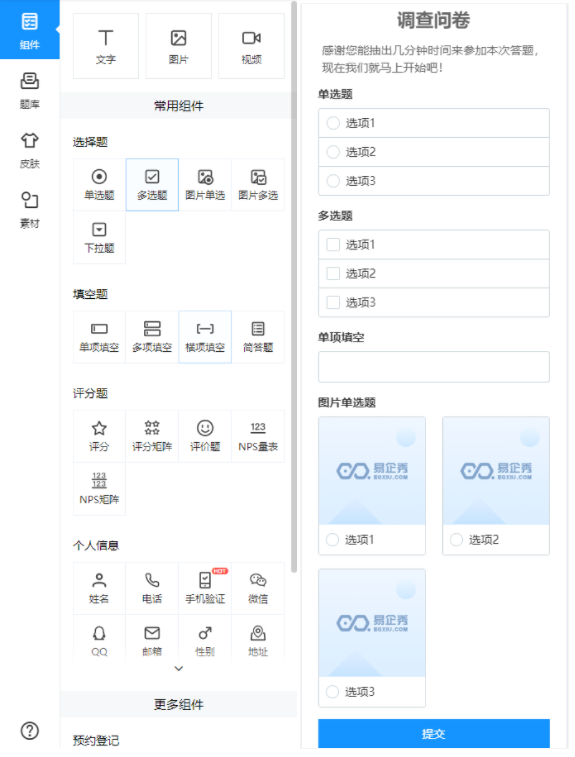Add the QQ field
The image size is (575, 757).
pos(99,640)
